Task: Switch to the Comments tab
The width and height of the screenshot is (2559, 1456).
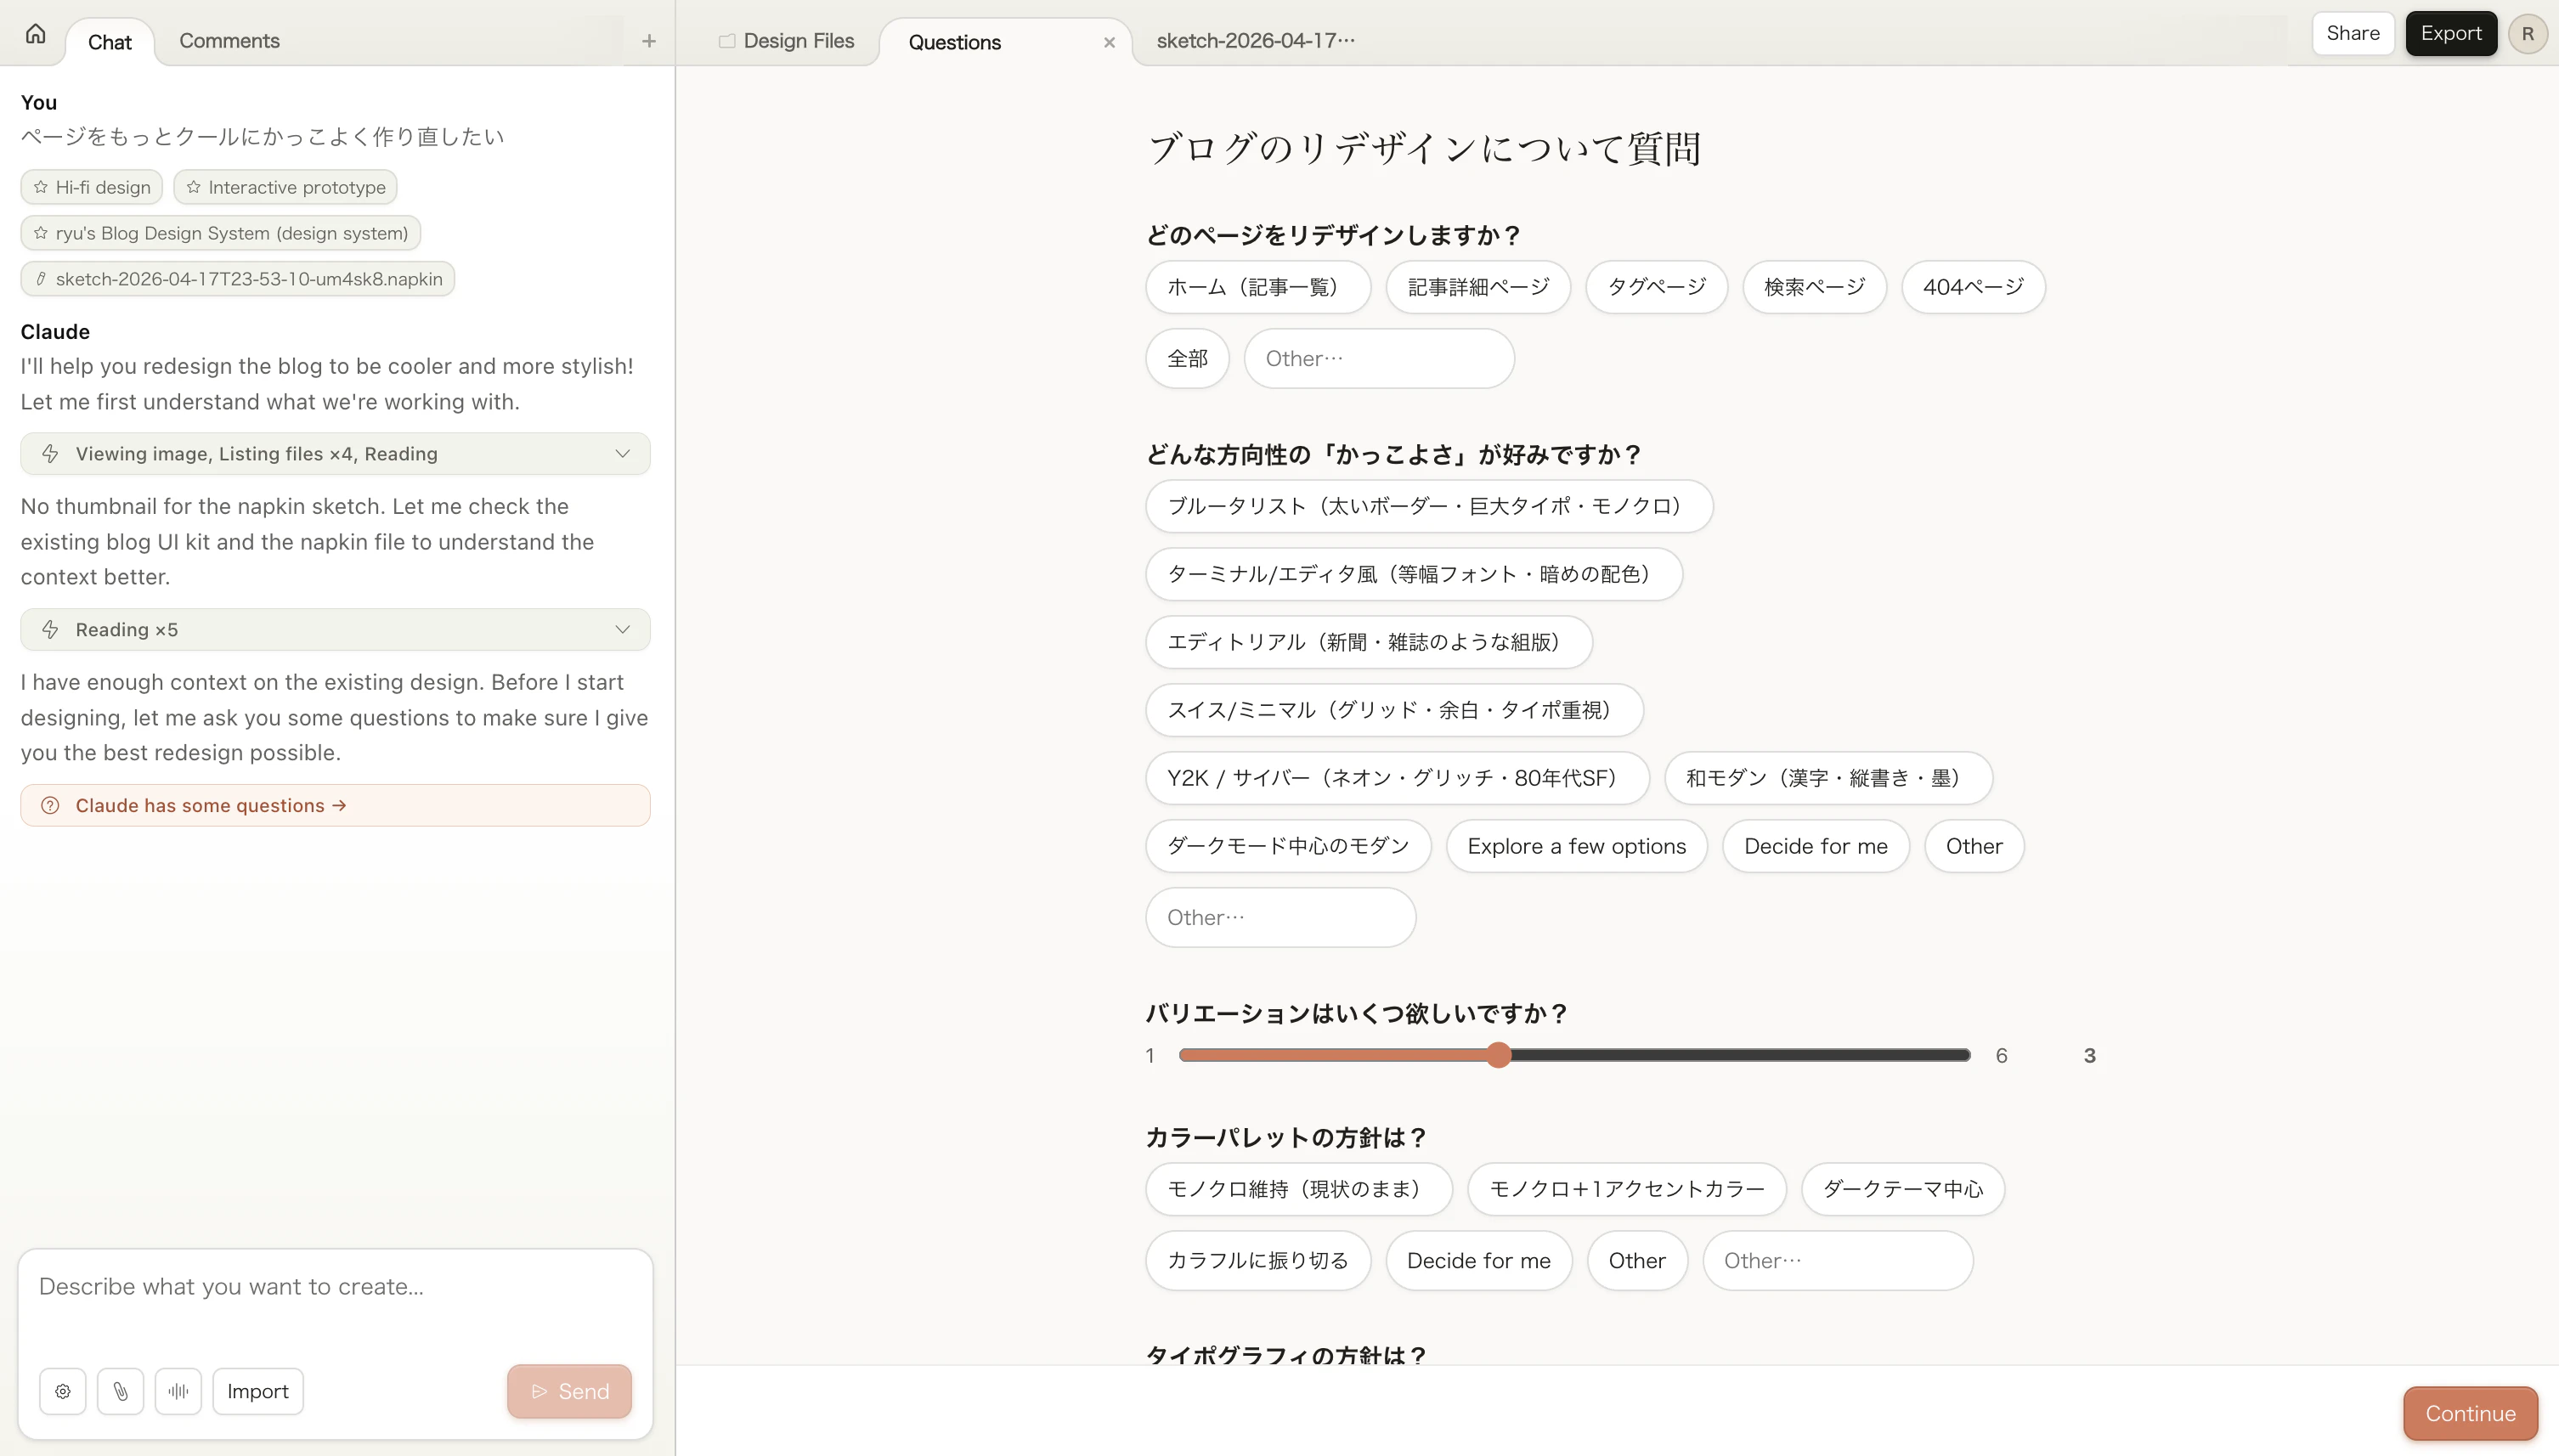Action: pos(229,41)
